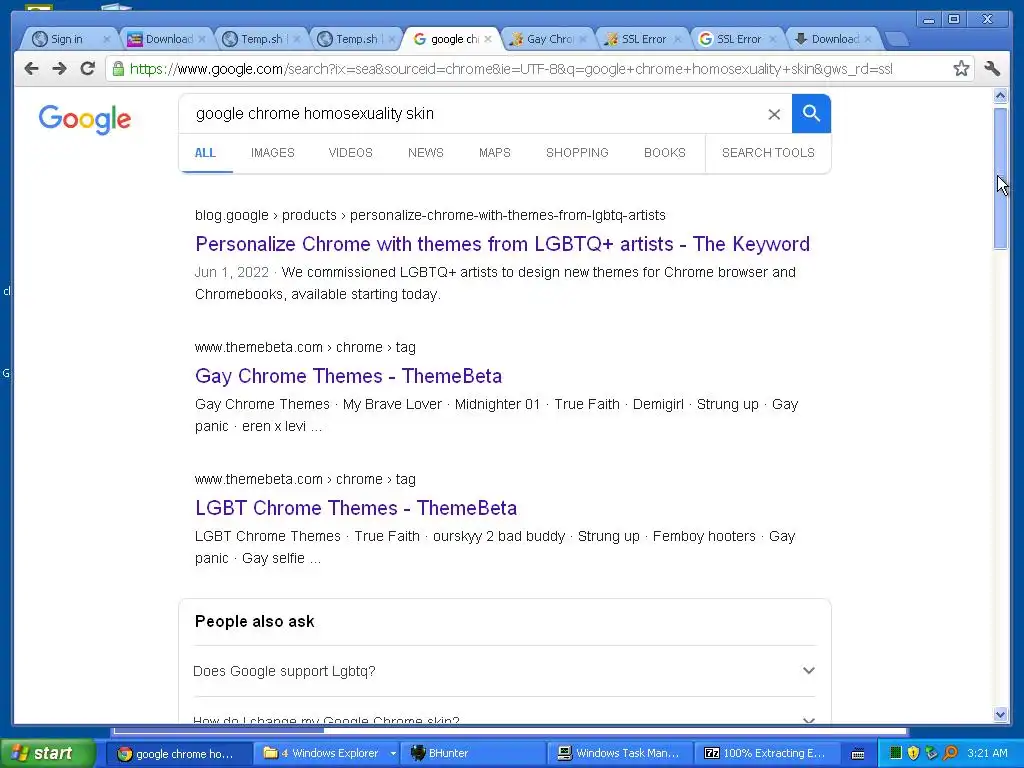1024x768 pixels.
Task: Select the Books search tab
Action: pos(664,153)
